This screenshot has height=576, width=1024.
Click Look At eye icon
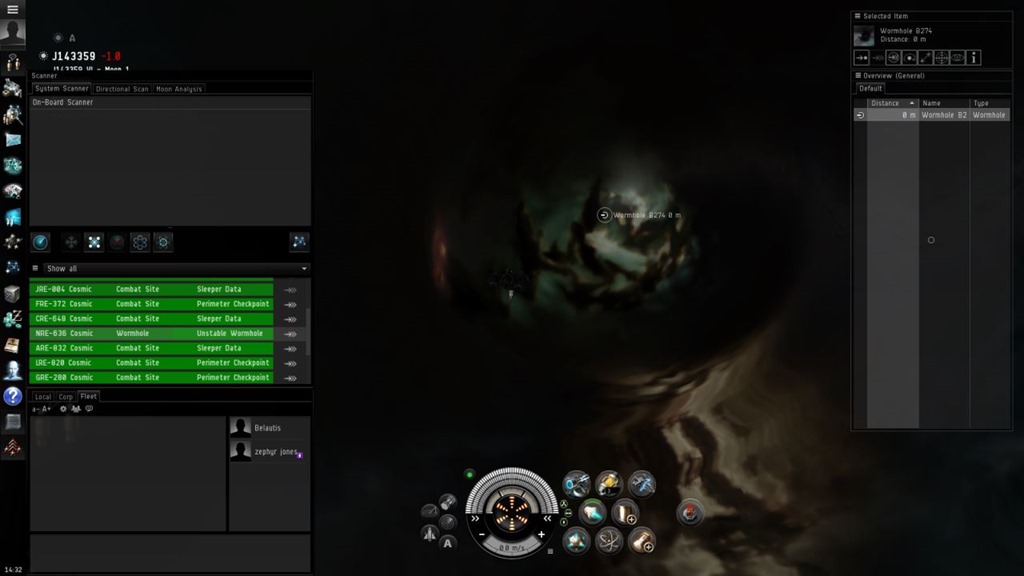(957, 58)
